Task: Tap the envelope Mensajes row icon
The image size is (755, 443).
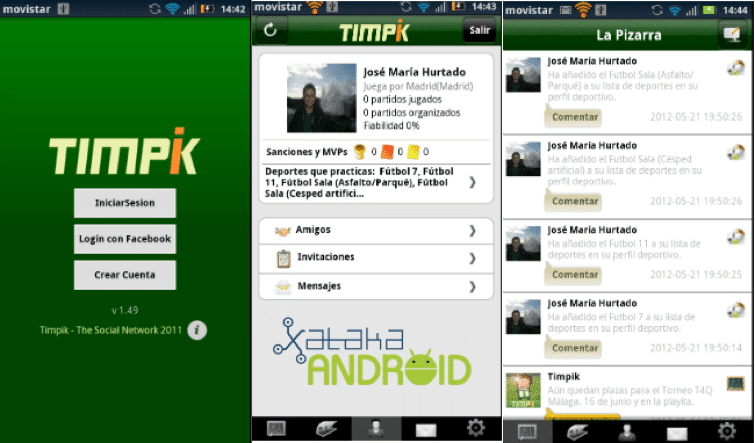Action: [283, 287]
